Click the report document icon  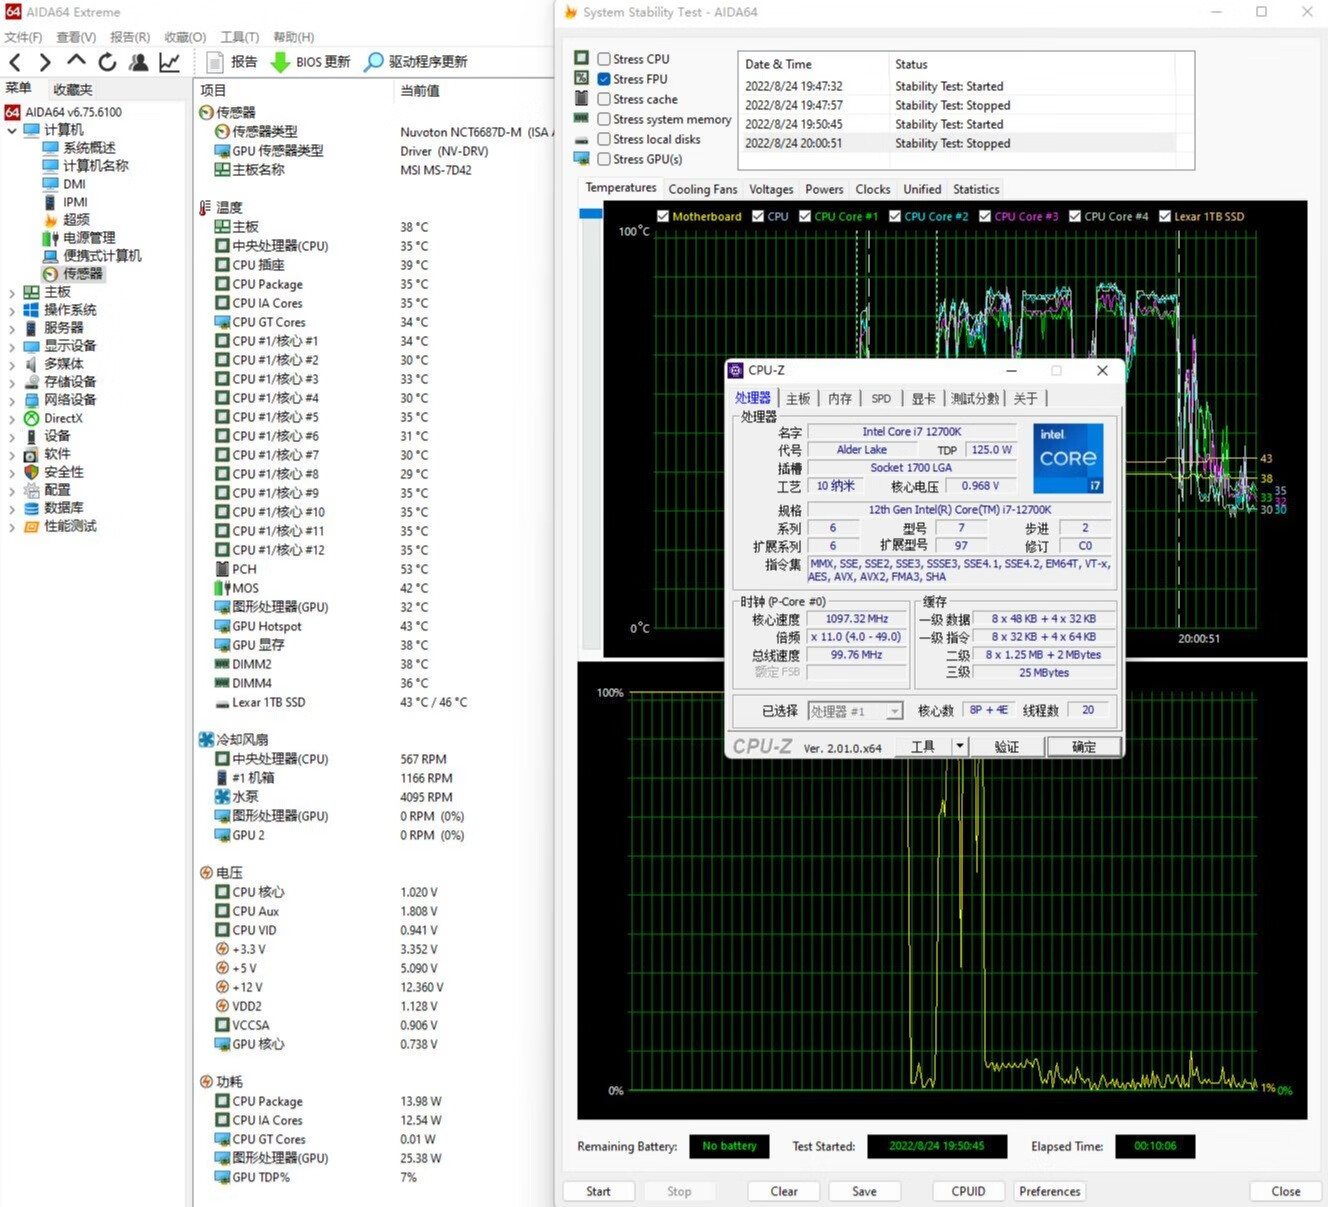tap(215, 62)
